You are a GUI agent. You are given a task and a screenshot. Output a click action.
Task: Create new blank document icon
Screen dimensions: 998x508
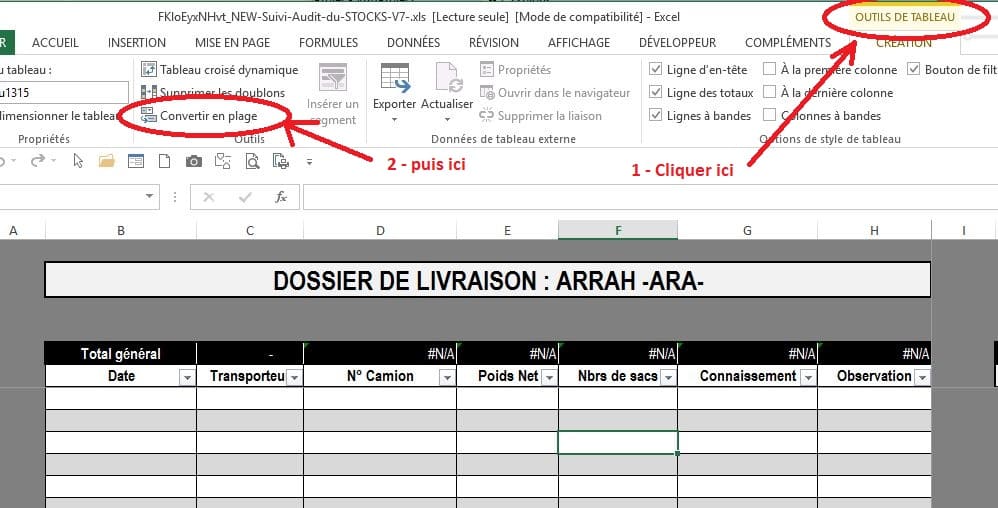point(164,162)
